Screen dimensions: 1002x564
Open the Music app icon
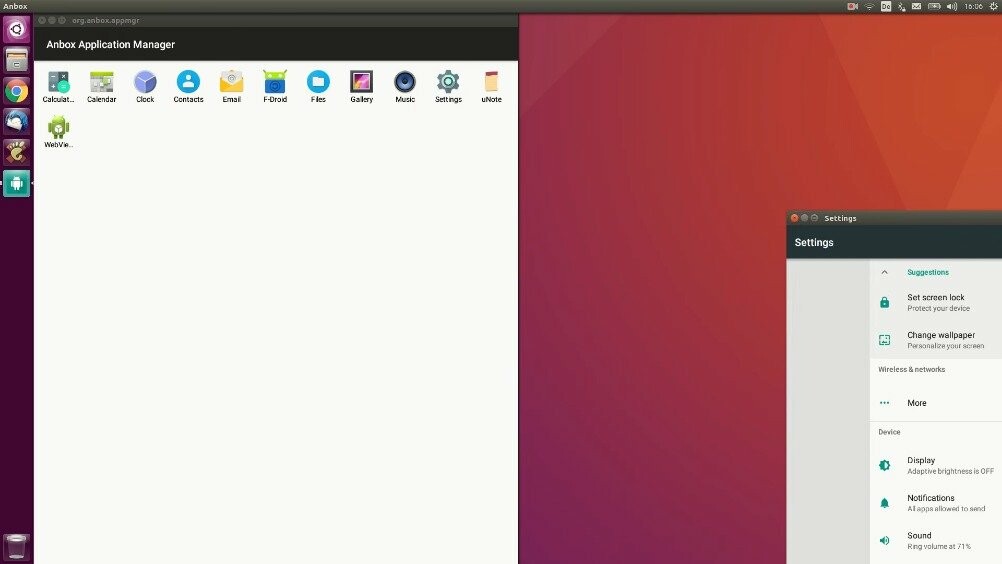coord(405,83)
